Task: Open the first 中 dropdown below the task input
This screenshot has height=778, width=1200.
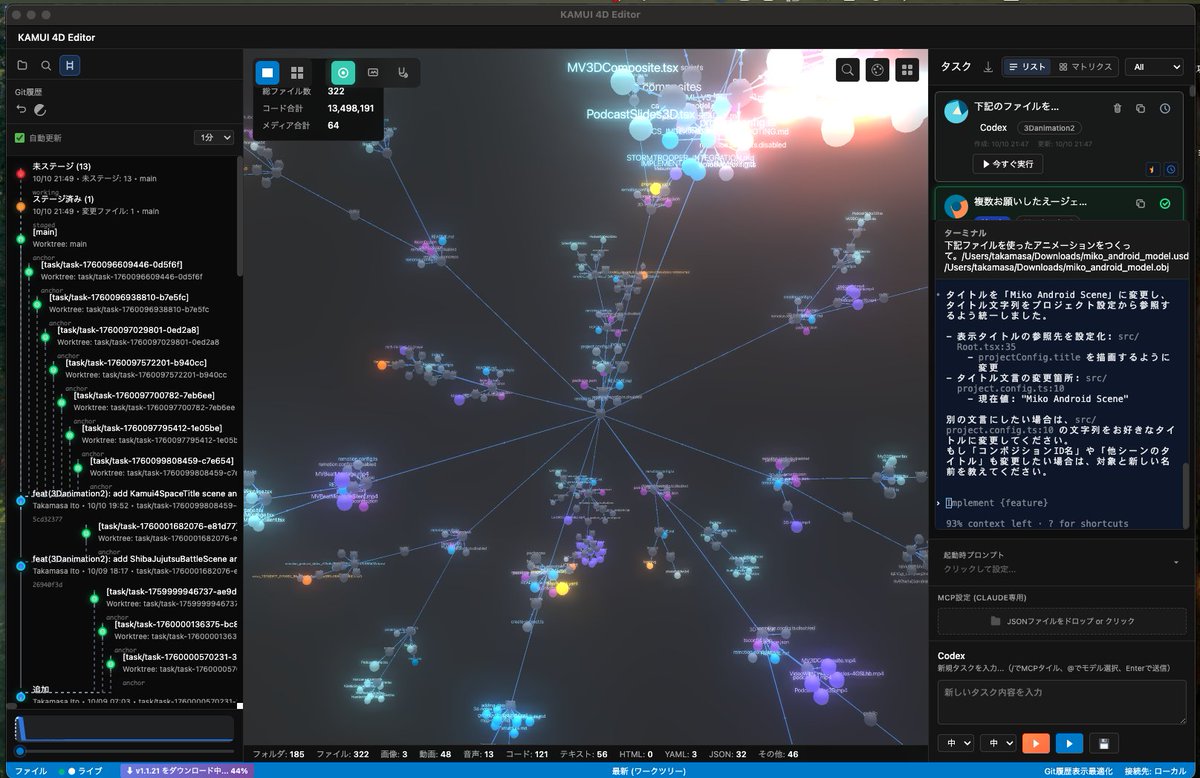Action: 954,743
